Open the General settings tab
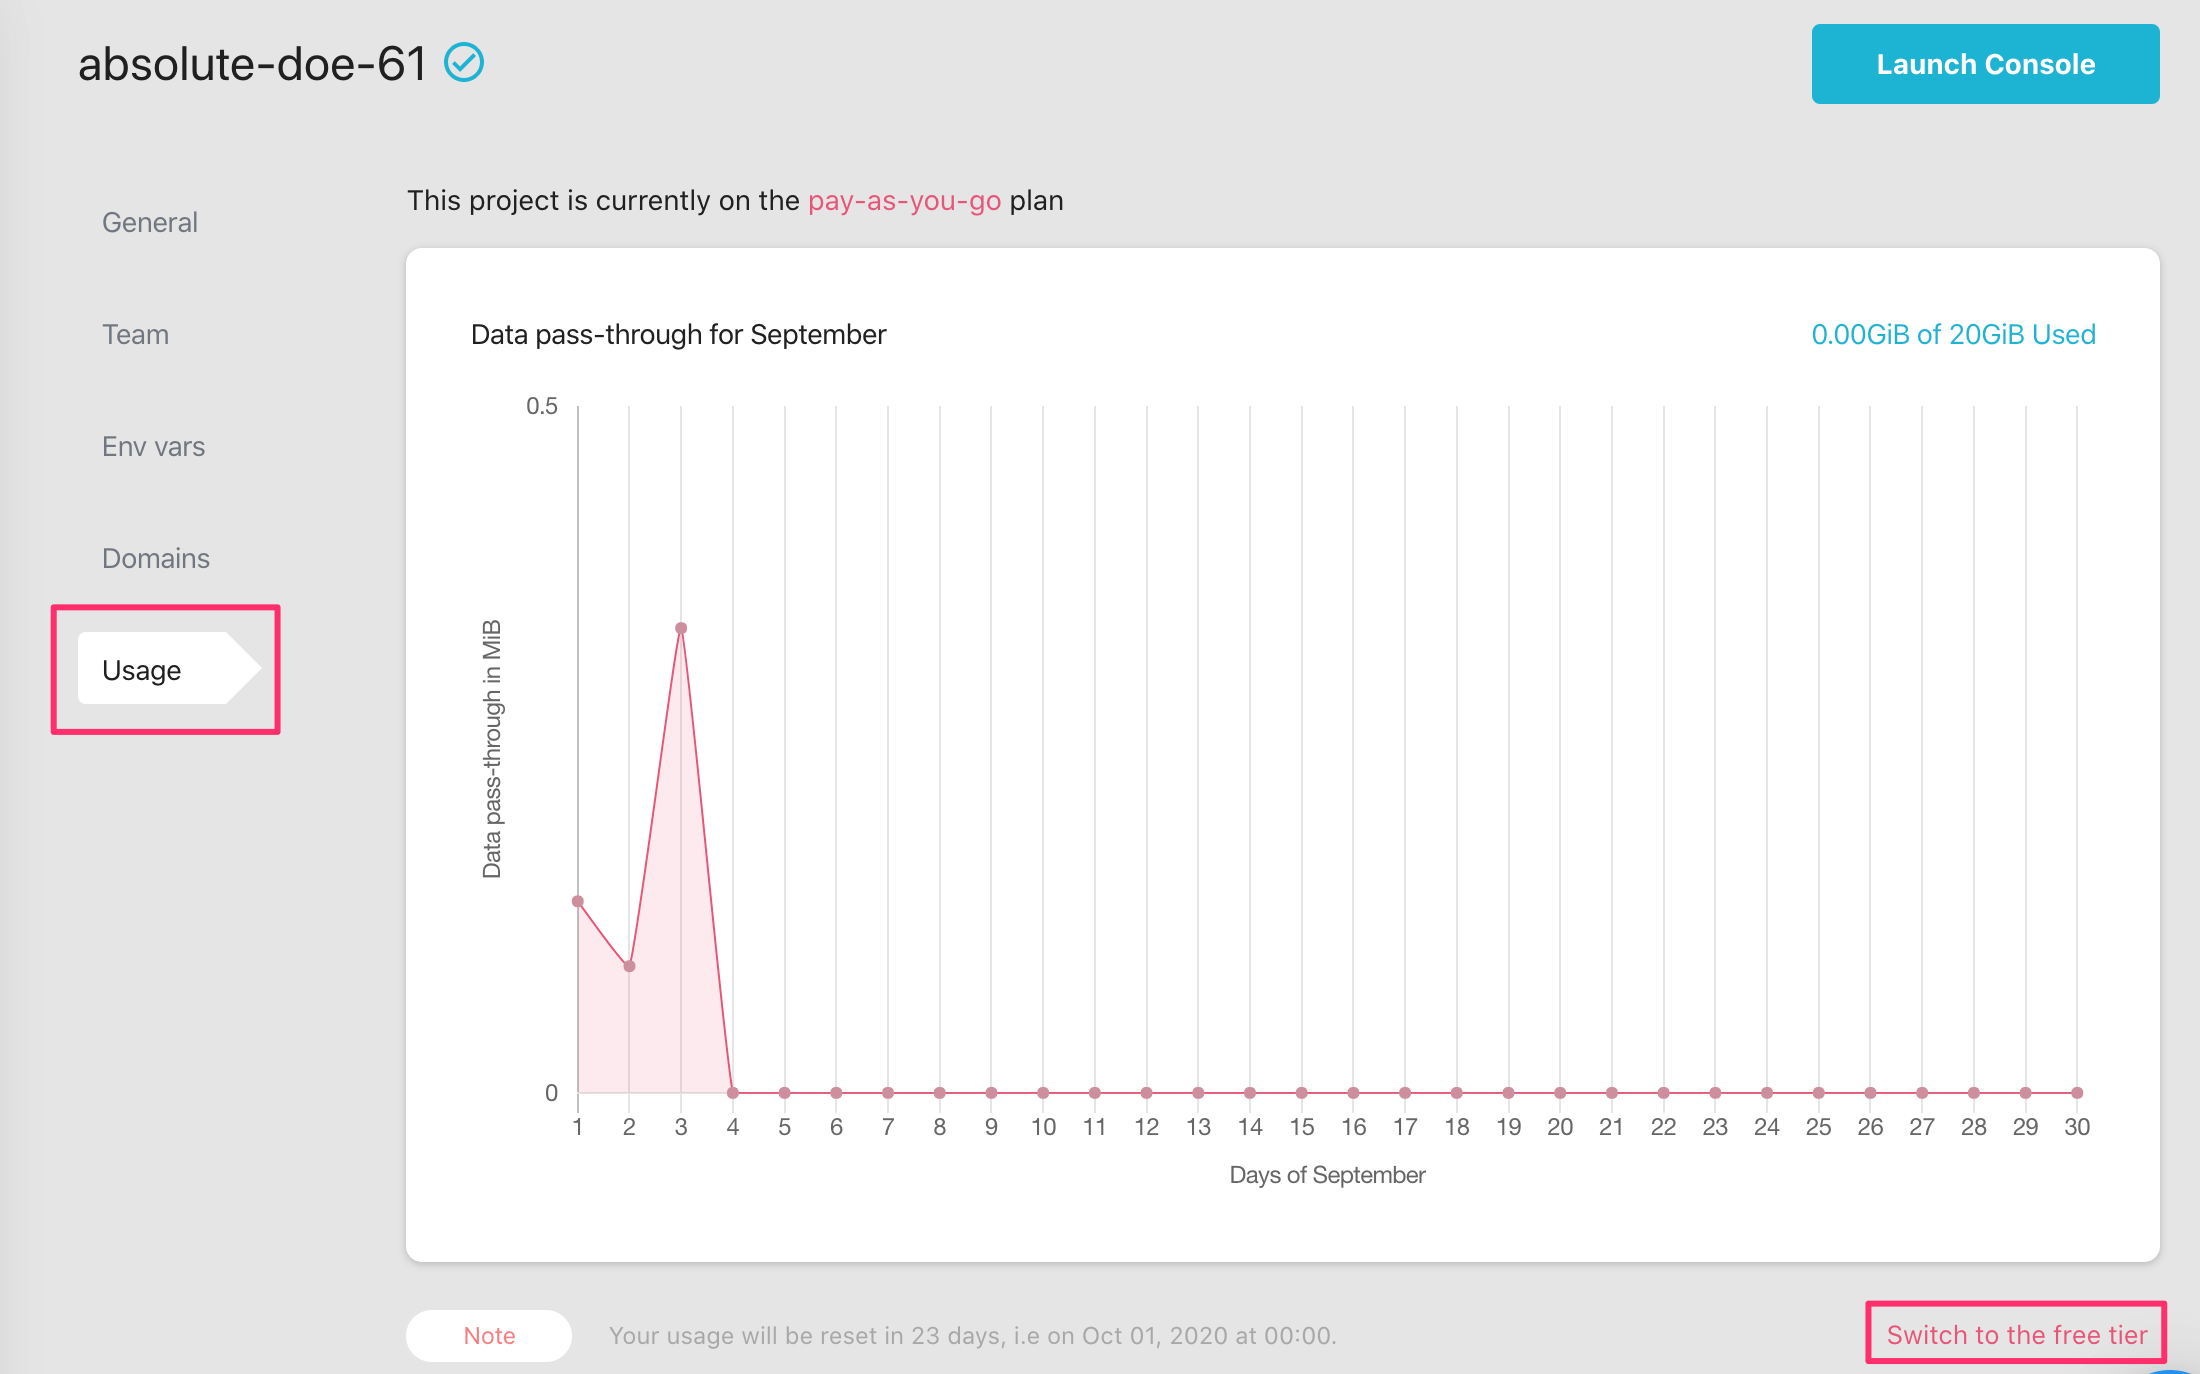This screenshot has height=1374, width=2200. pyautogui.click(x=150, y=222)
